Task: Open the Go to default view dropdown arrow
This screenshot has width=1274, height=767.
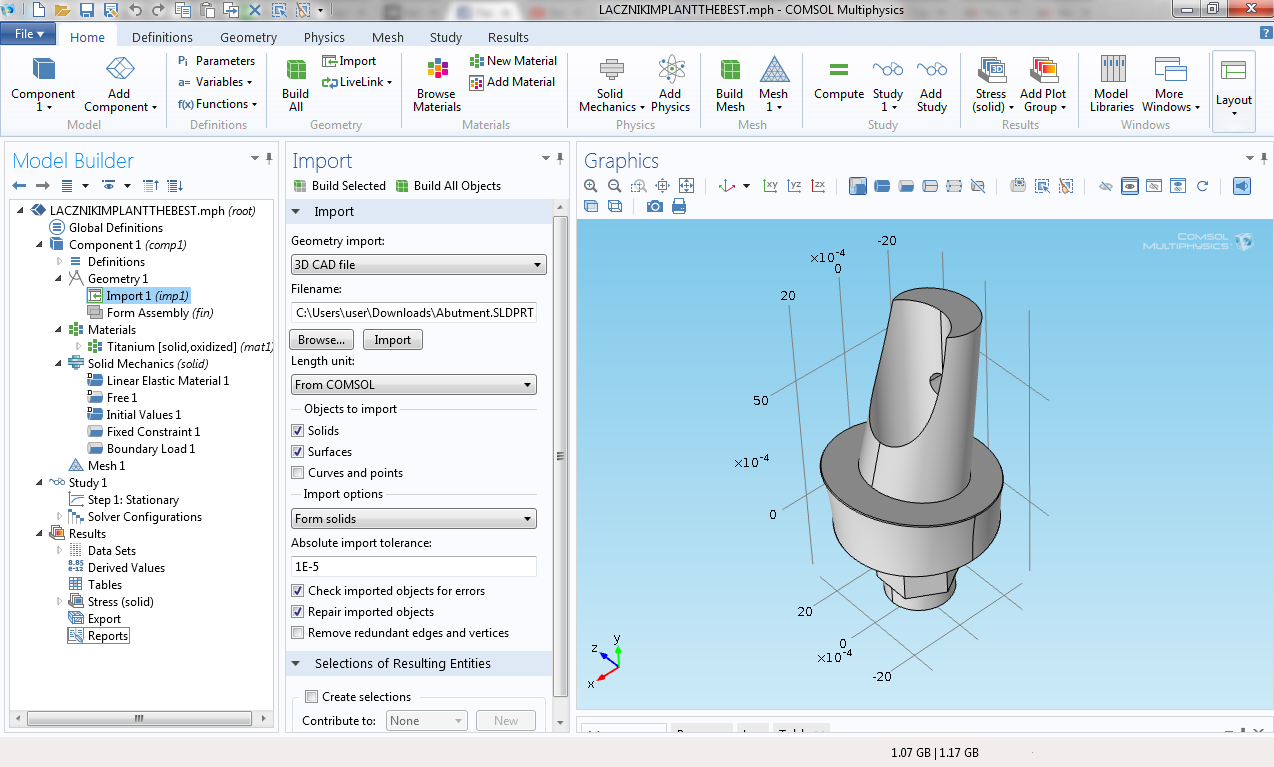Action: pos(746,186)
